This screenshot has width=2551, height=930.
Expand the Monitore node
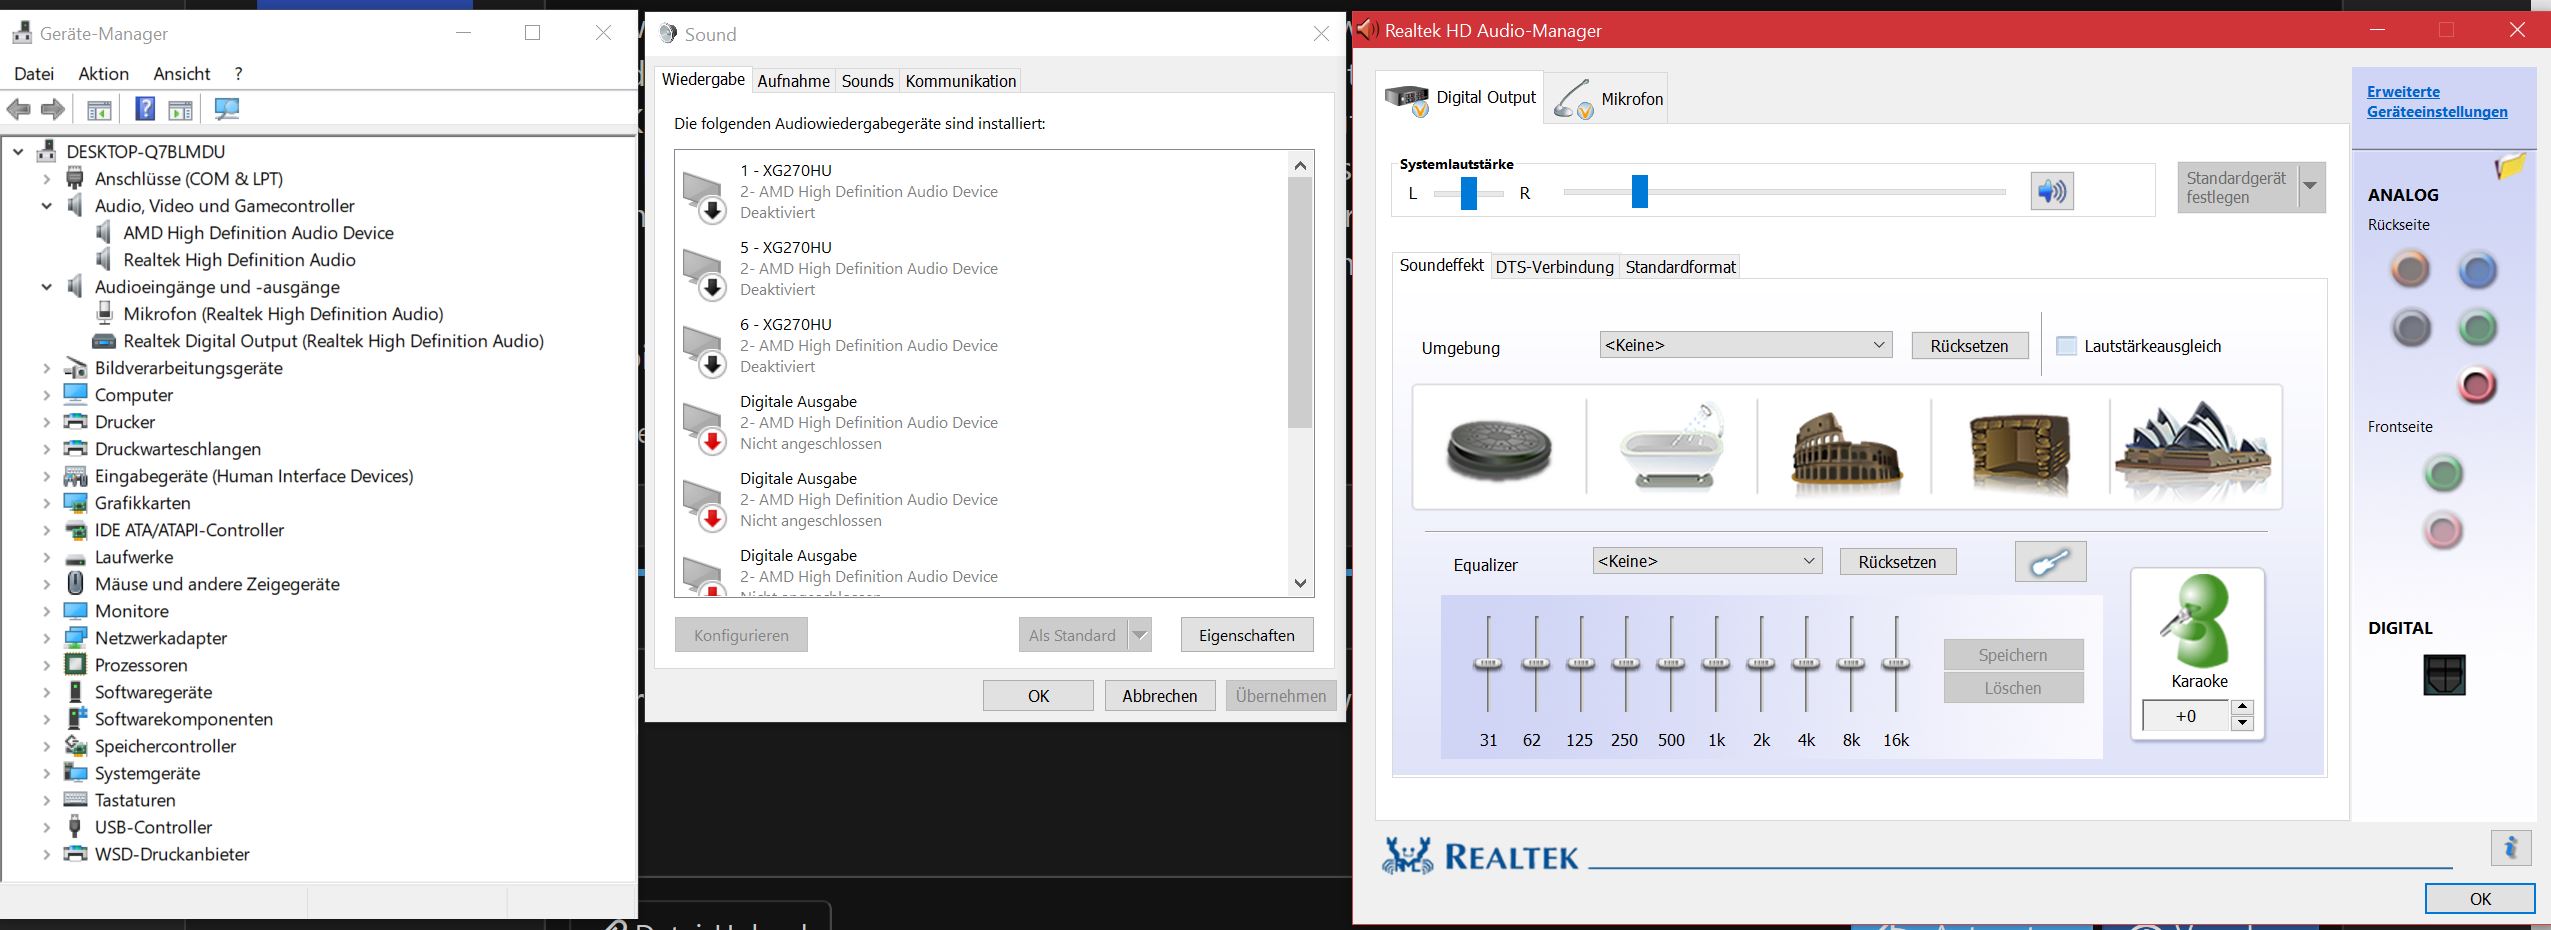pos(46,611)
